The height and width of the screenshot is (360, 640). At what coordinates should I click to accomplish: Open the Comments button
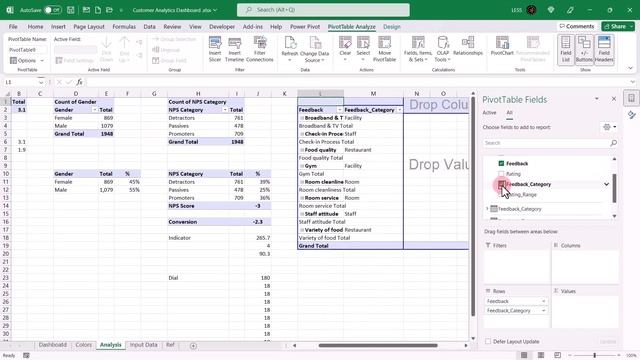[x=576, y=26]
